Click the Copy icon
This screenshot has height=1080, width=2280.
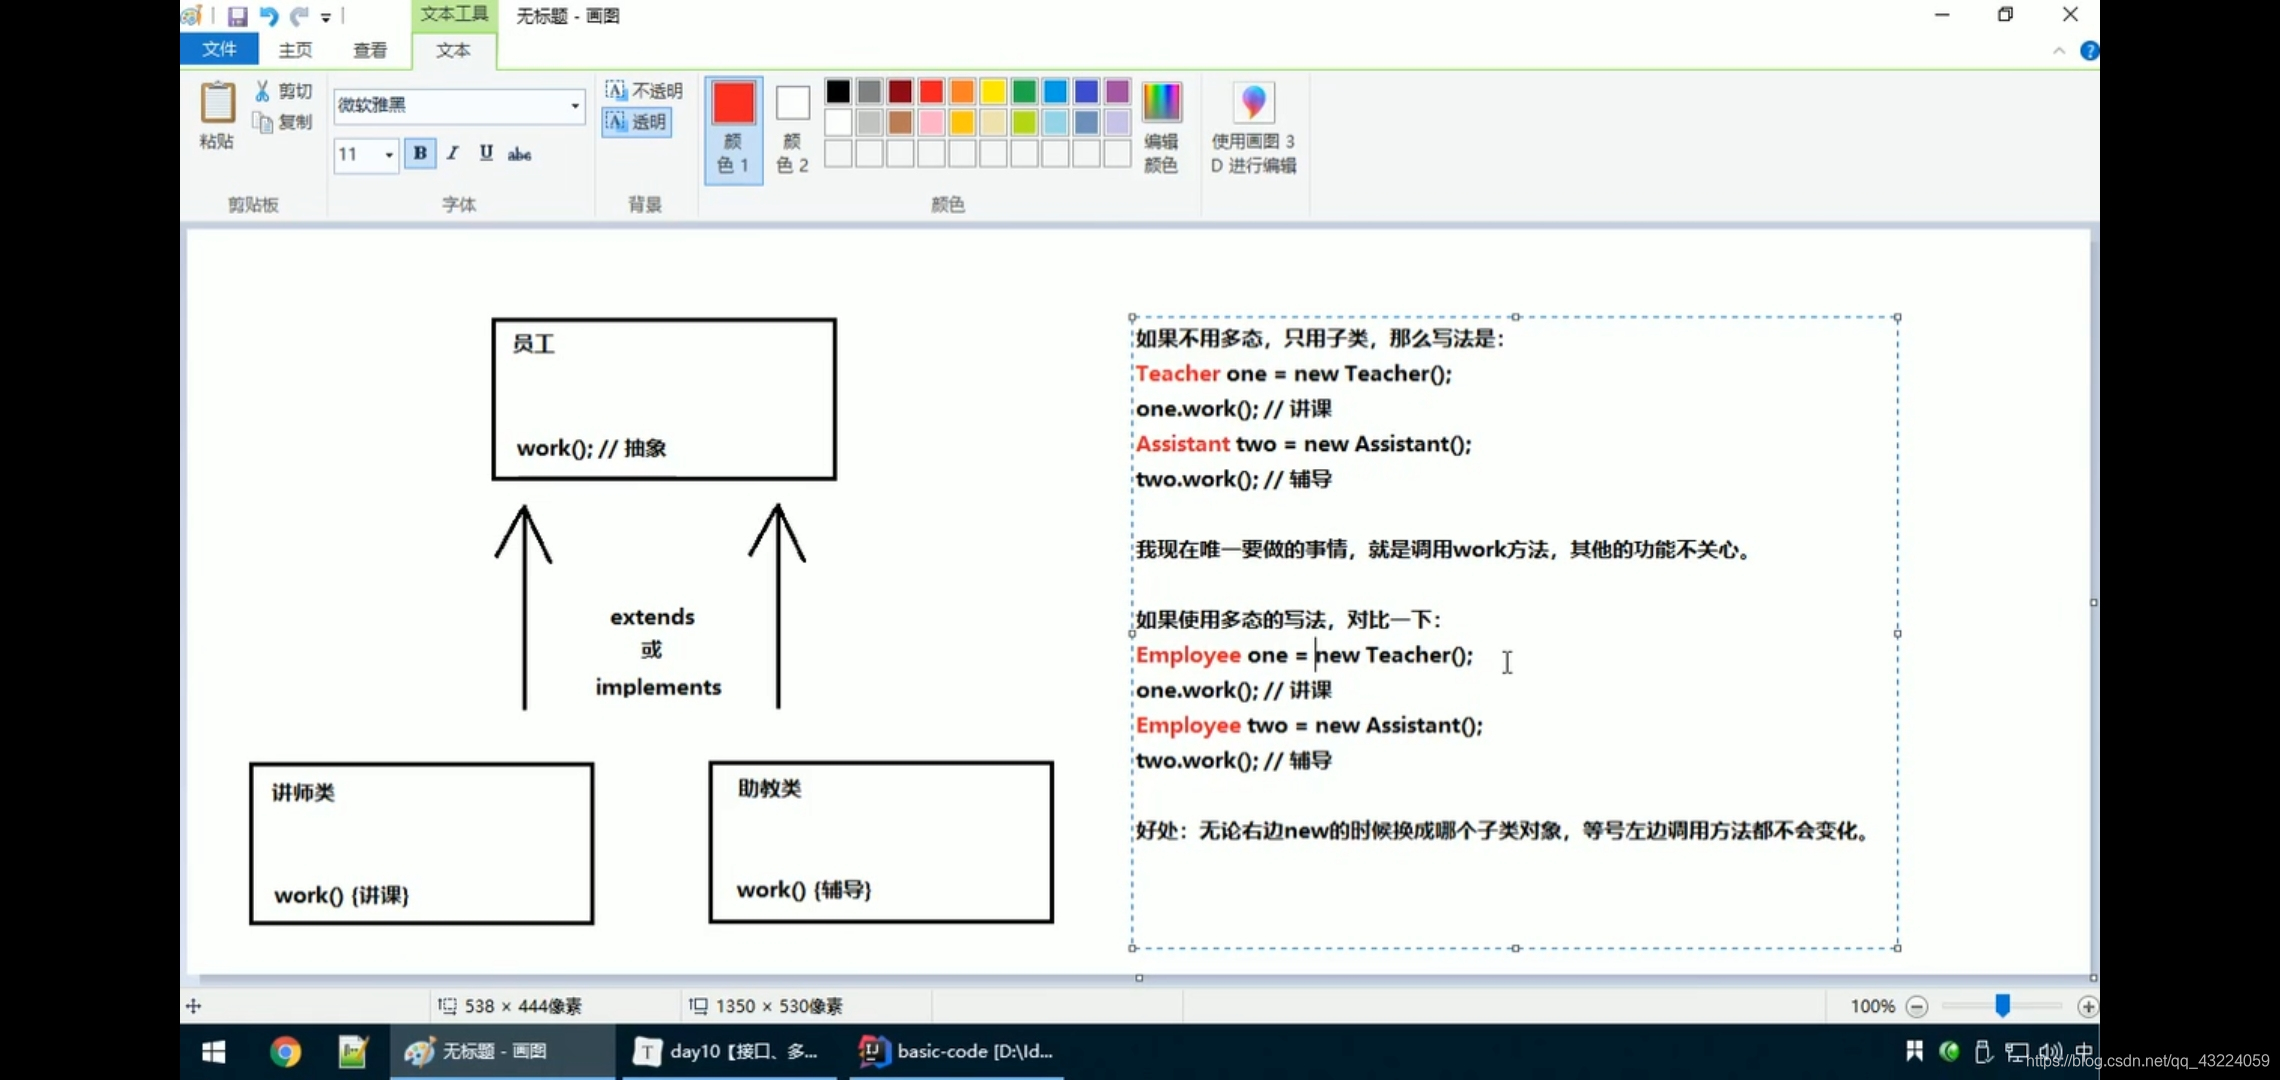(x=262, y=122)
